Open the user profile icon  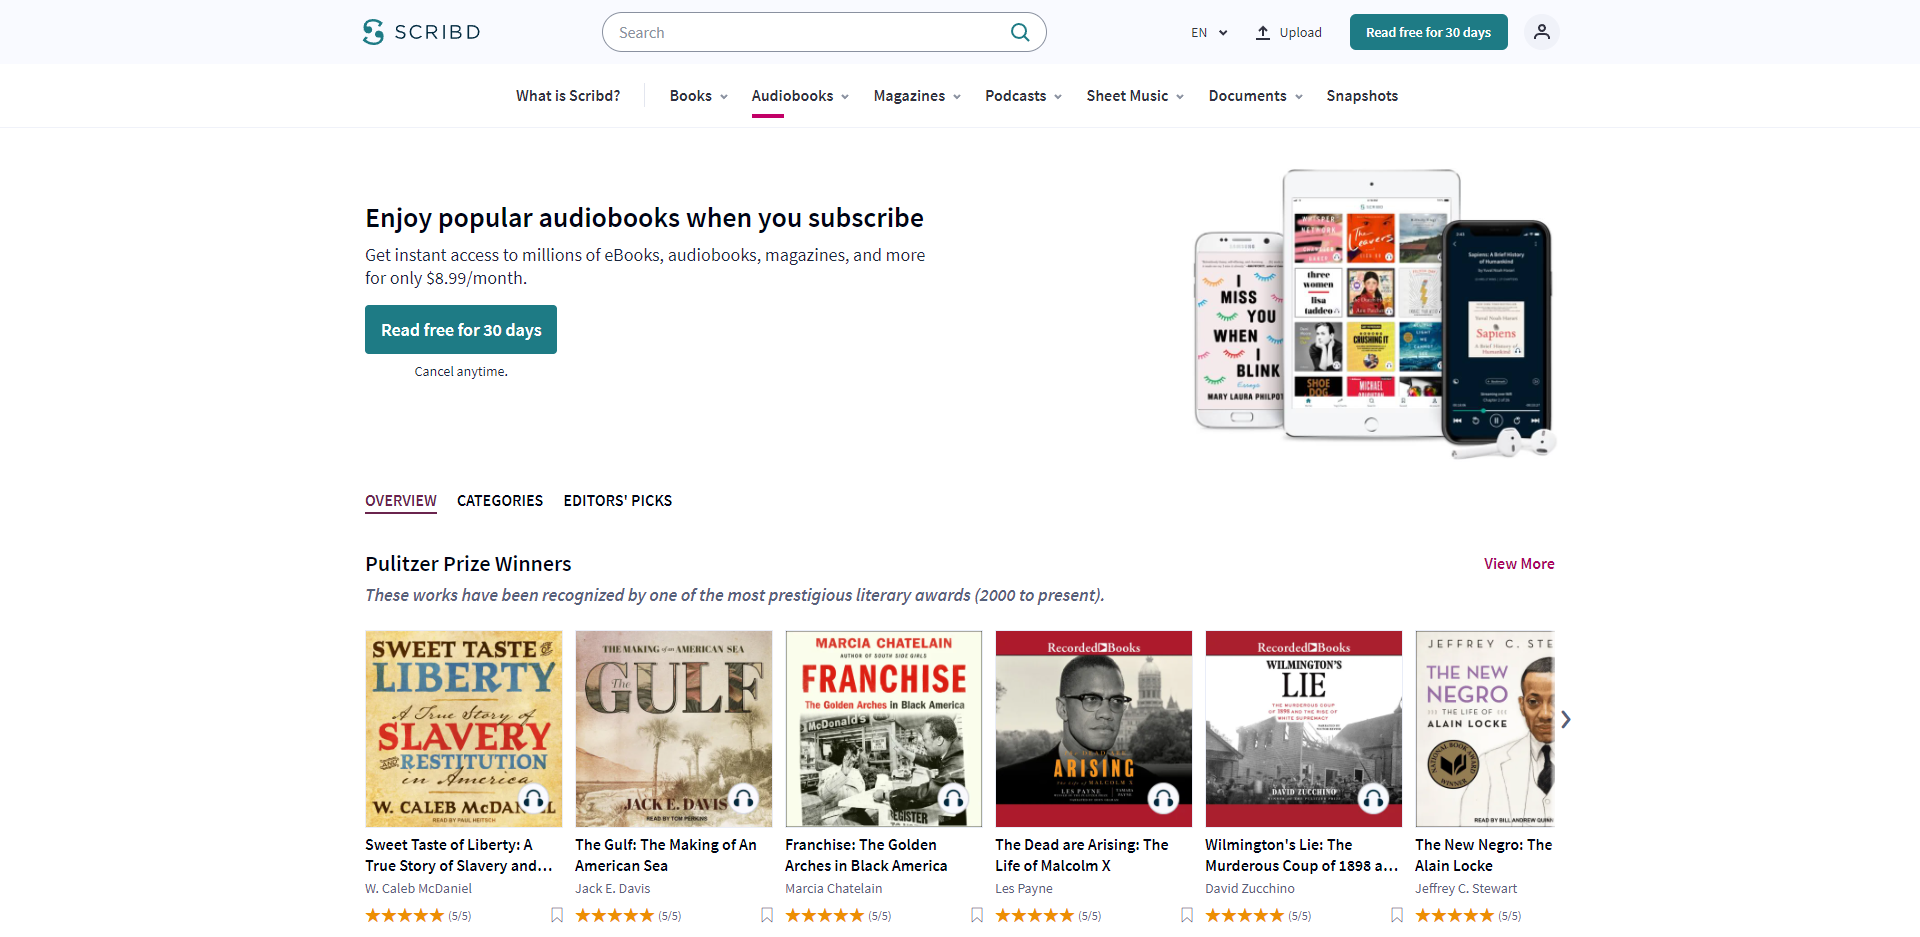click(x=1541, y=32)
